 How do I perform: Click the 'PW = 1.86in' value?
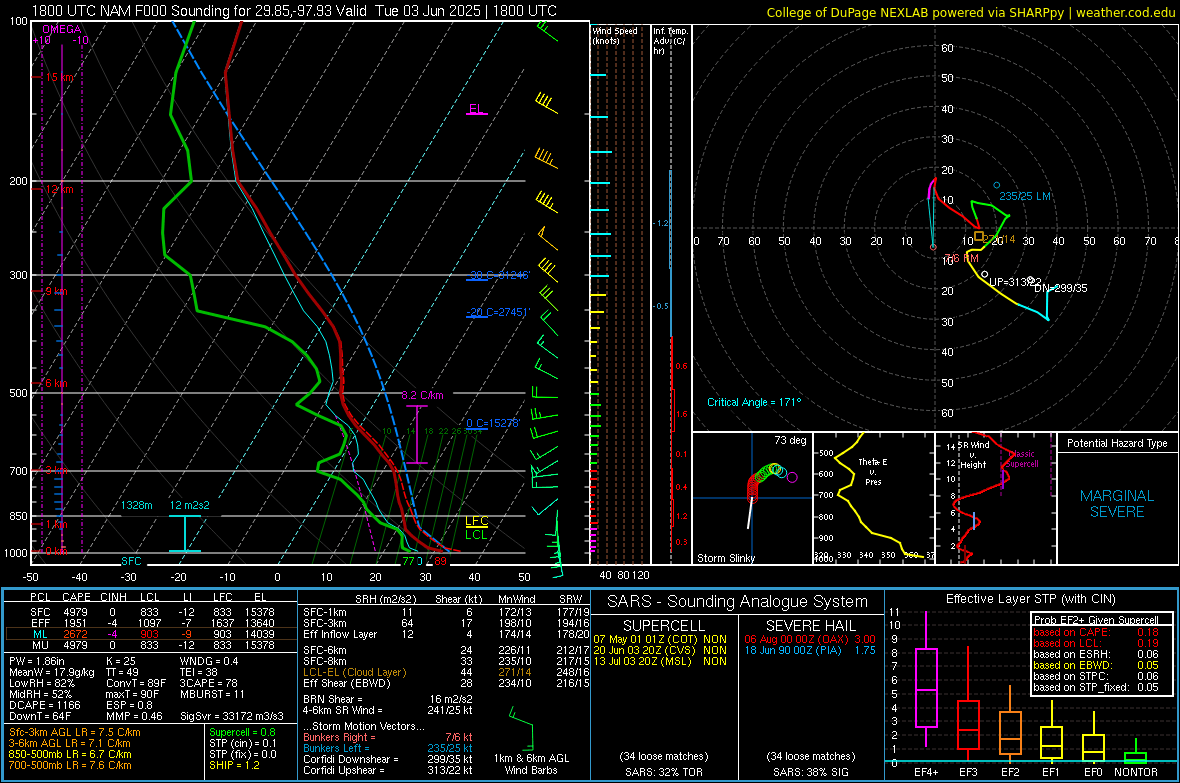click(x=37, y=661)
